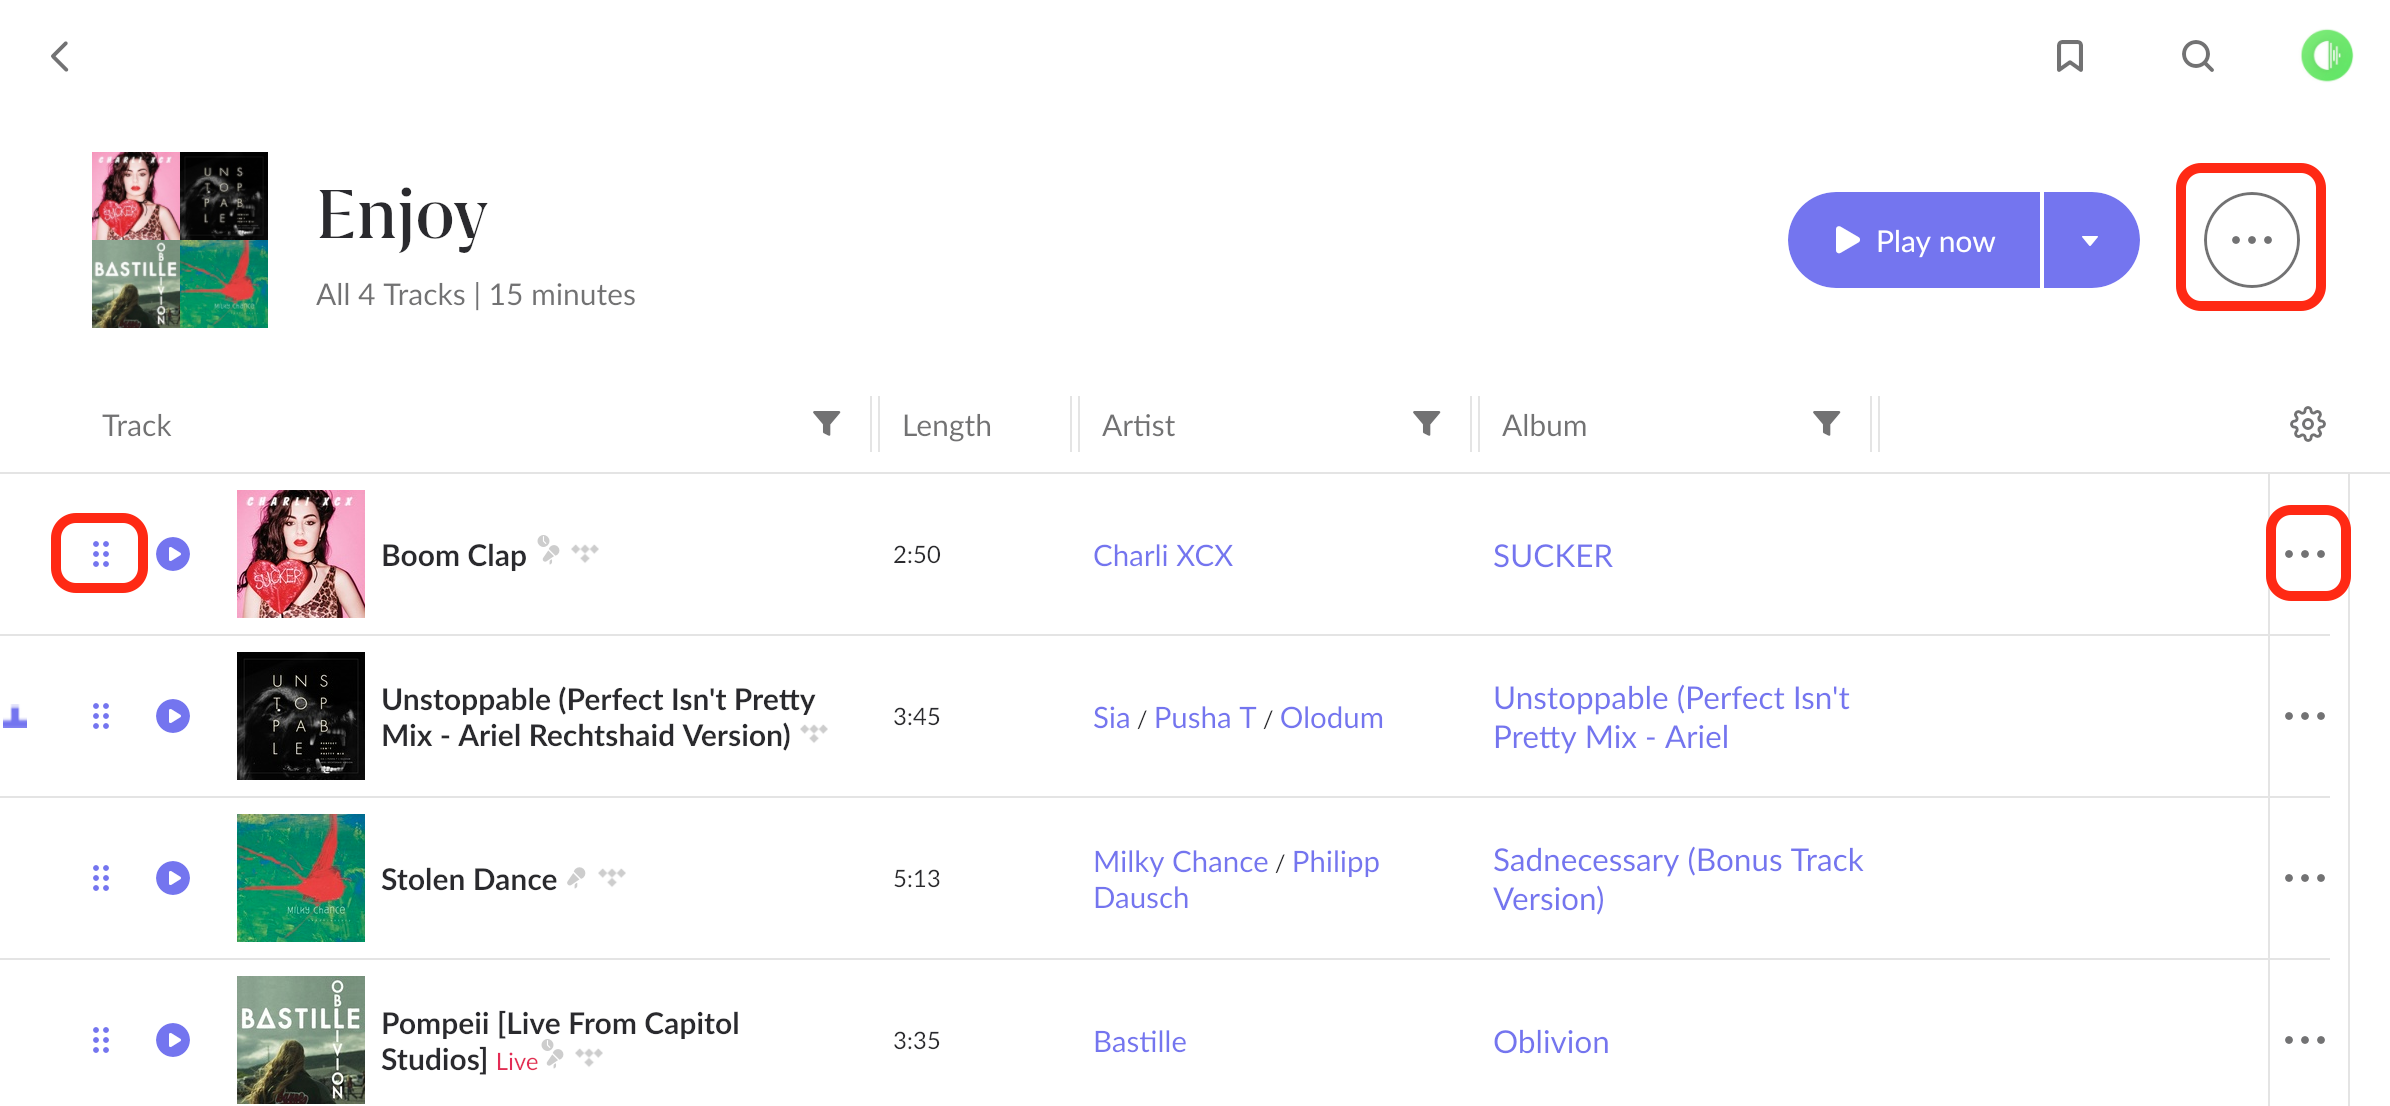Image resolution: width=2390 pixels, height=1106 pixels.
Task: Open the playlist's circular three-dot menu
Action: 2251,240
